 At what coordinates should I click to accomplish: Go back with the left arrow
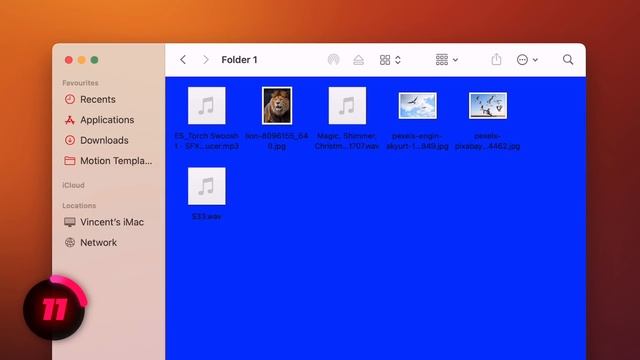click(x=183, y=60)
